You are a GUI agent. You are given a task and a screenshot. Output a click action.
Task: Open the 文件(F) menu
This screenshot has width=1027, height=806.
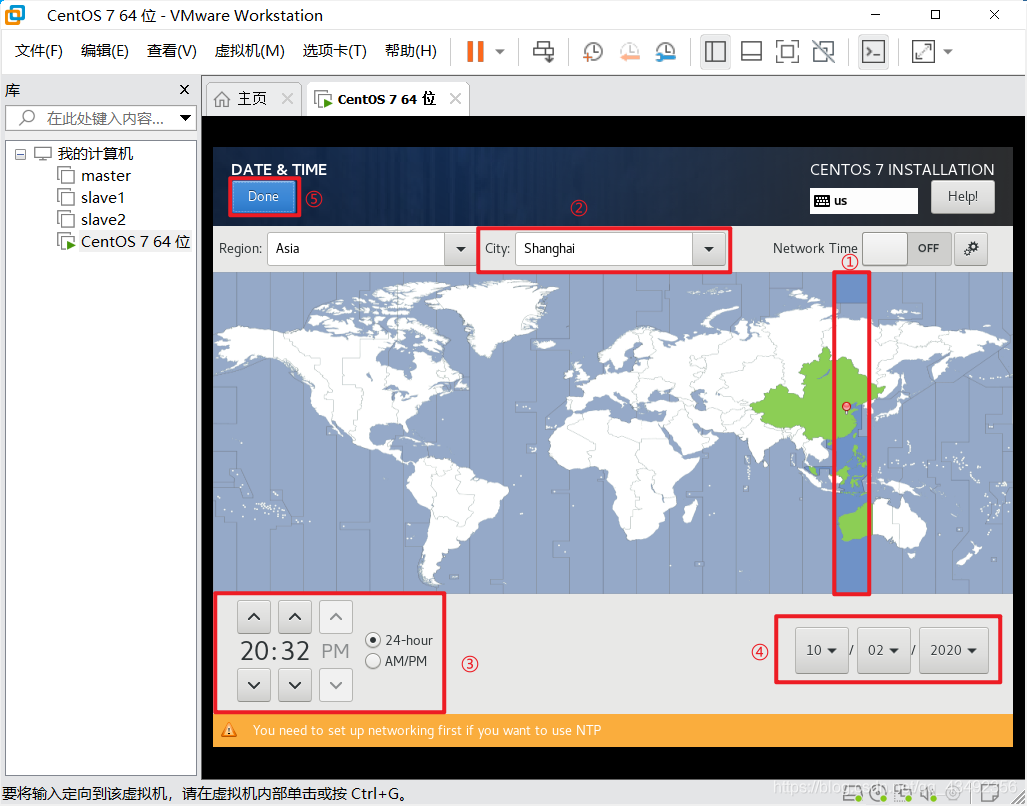coord(39,51)
